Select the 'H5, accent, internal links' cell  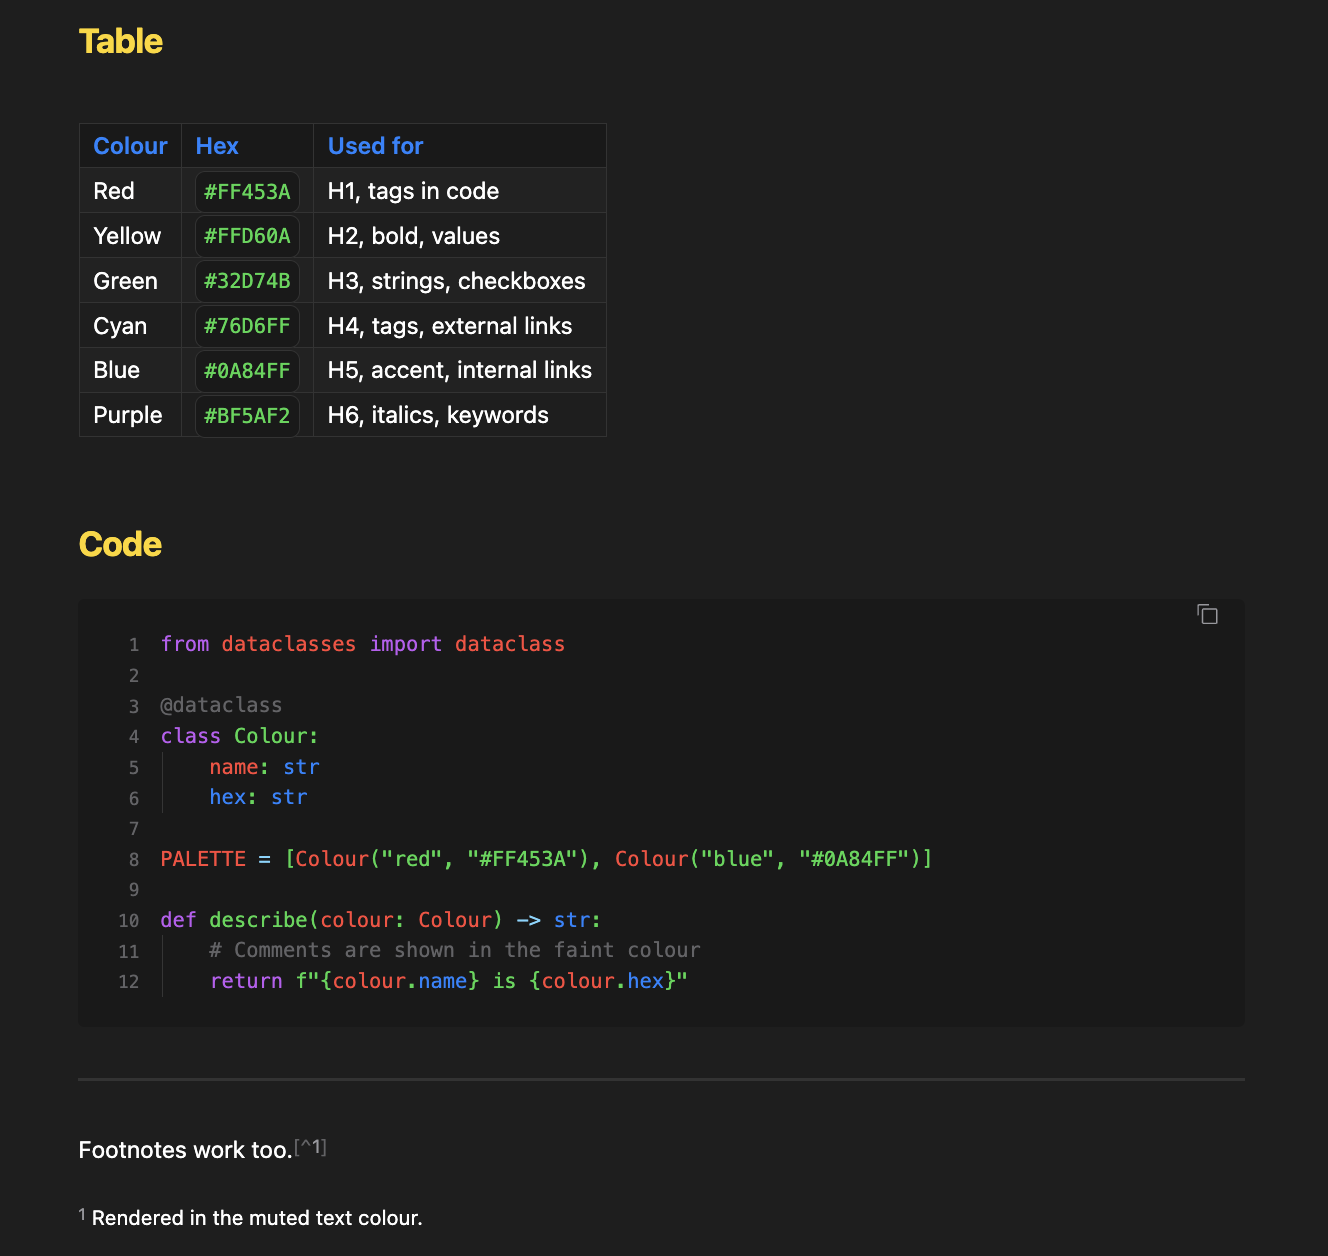[460, 370]
